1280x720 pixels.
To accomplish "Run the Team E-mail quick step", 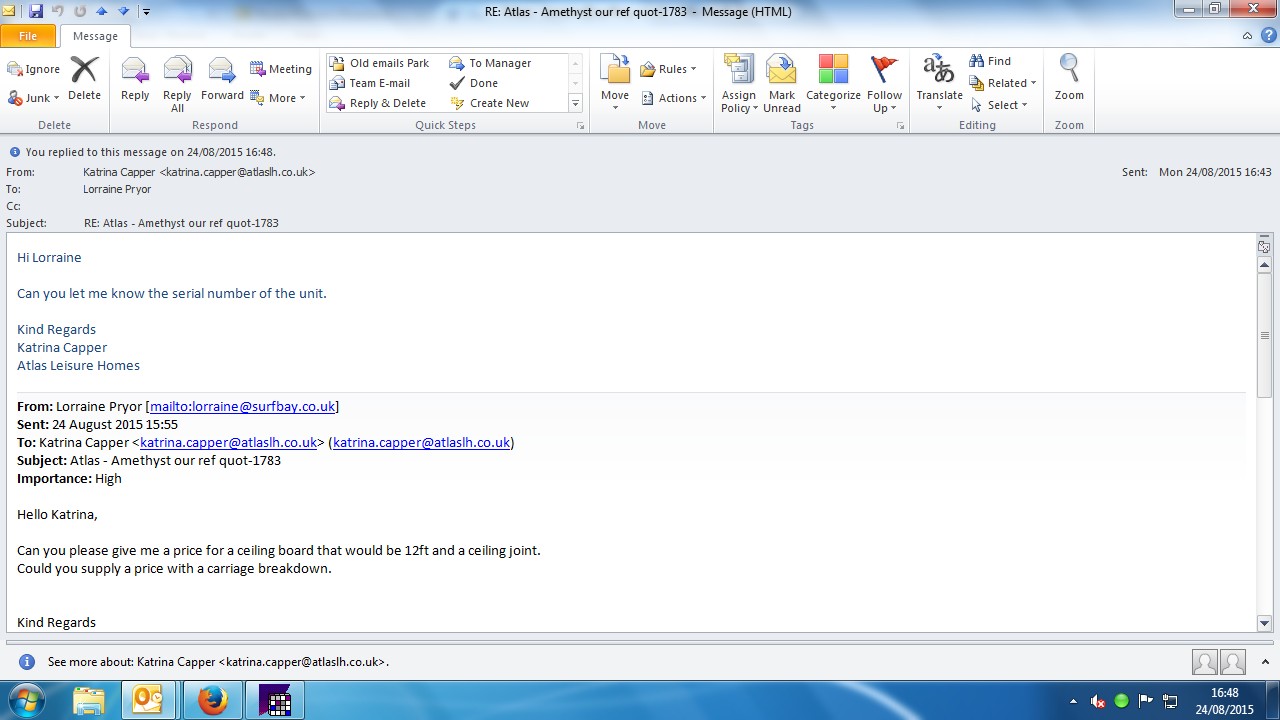I will click(x=370, y=83).
